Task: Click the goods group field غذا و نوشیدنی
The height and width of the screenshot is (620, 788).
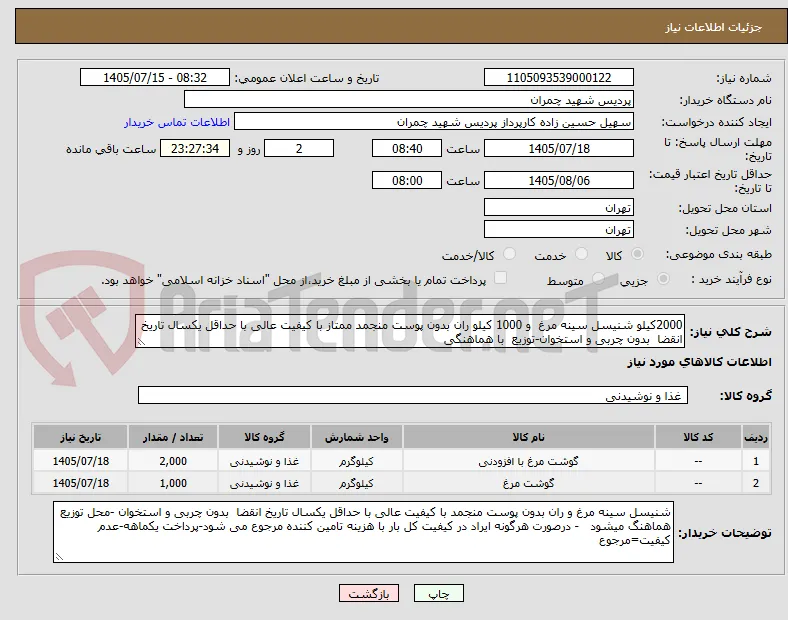Action: click(413, 395)
